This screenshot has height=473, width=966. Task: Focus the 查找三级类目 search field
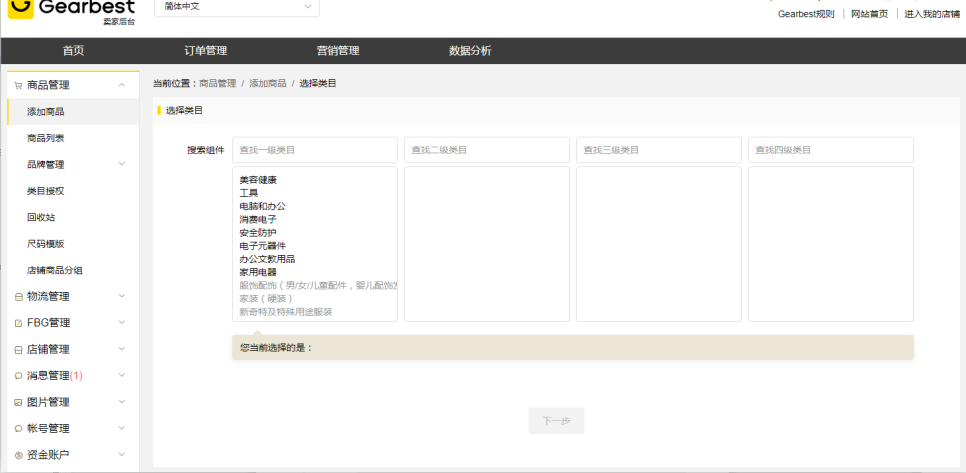tap(659, 150)
